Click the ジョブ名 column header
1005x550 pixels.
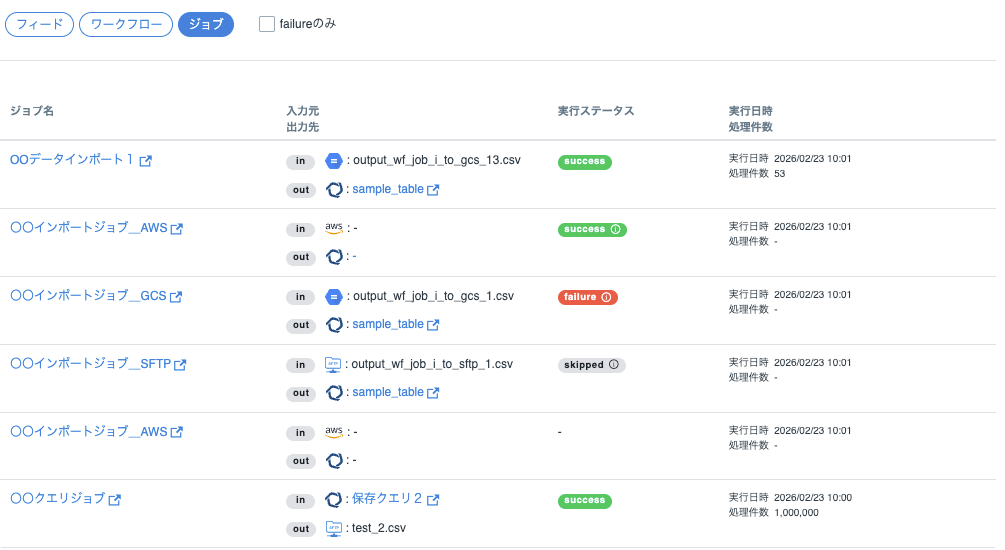(x=32, y=111)
